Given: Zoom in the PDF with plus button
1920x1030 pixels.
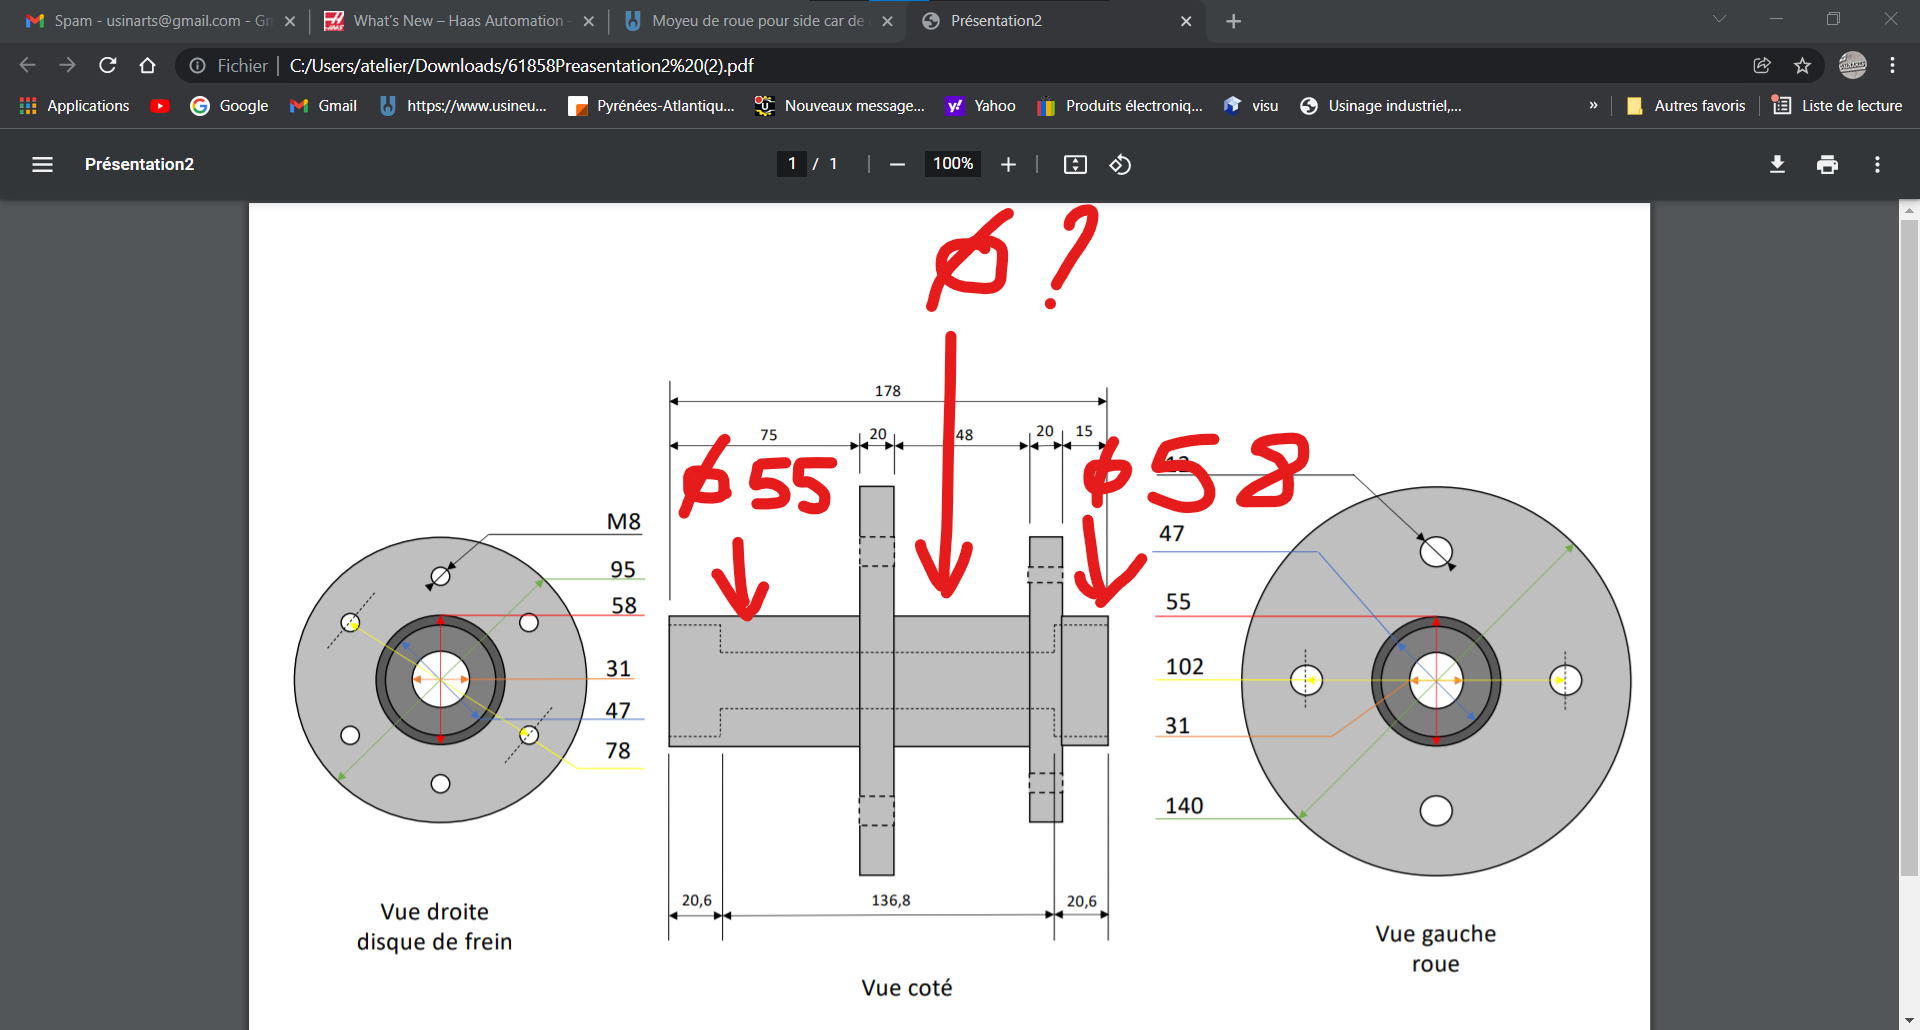Looking at the screenshot, I should click(x=1008, y=164).
